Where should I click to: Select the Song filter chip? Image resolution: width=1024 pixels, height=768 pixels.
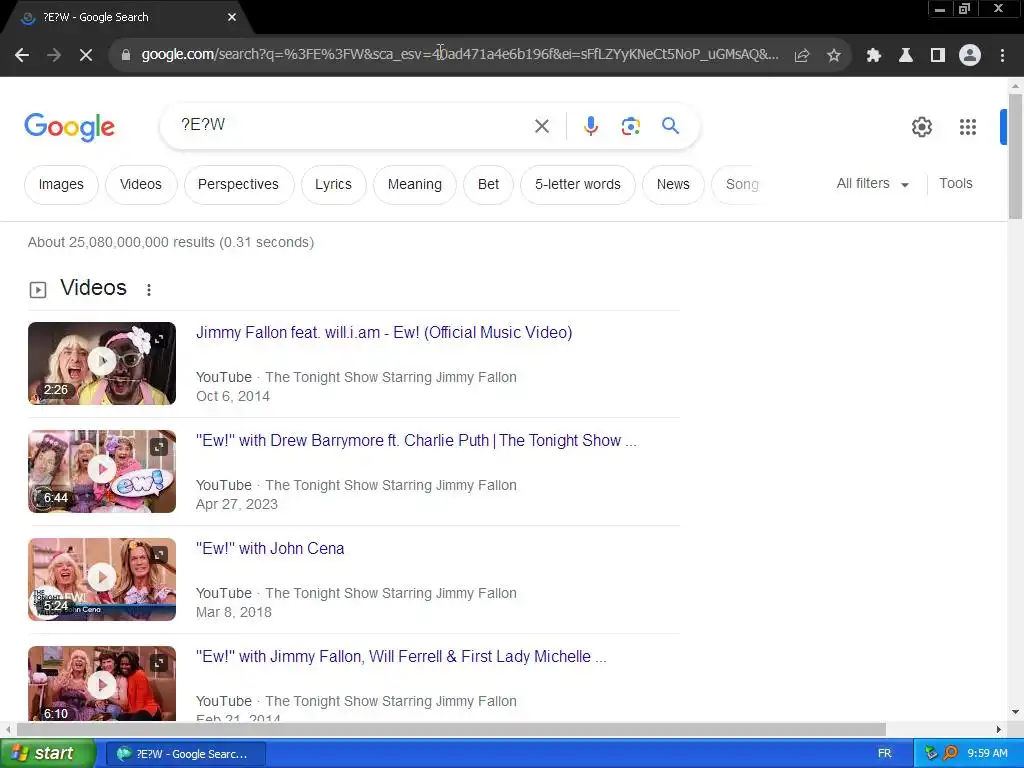tap(743, 185)
